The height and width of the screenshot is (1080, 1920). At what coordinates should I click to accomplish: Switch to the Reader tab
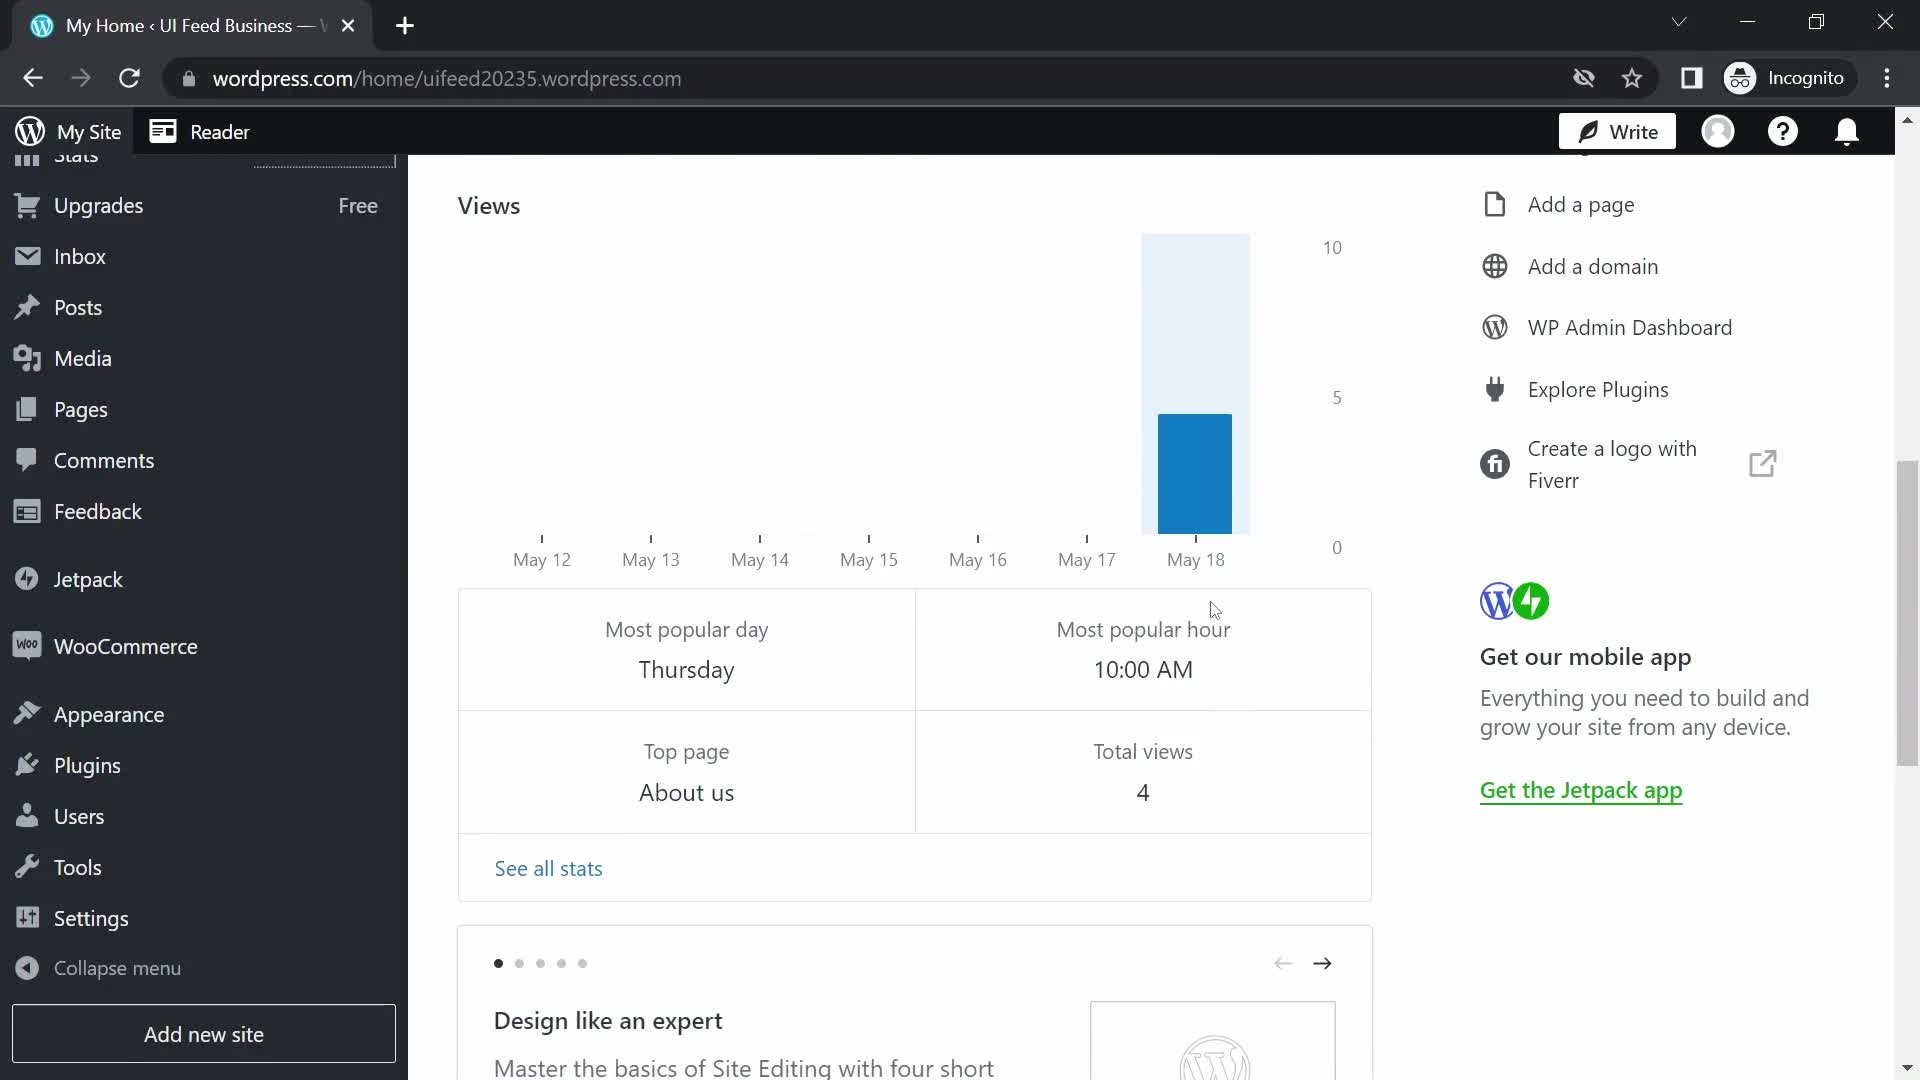[x=218, y=131]
